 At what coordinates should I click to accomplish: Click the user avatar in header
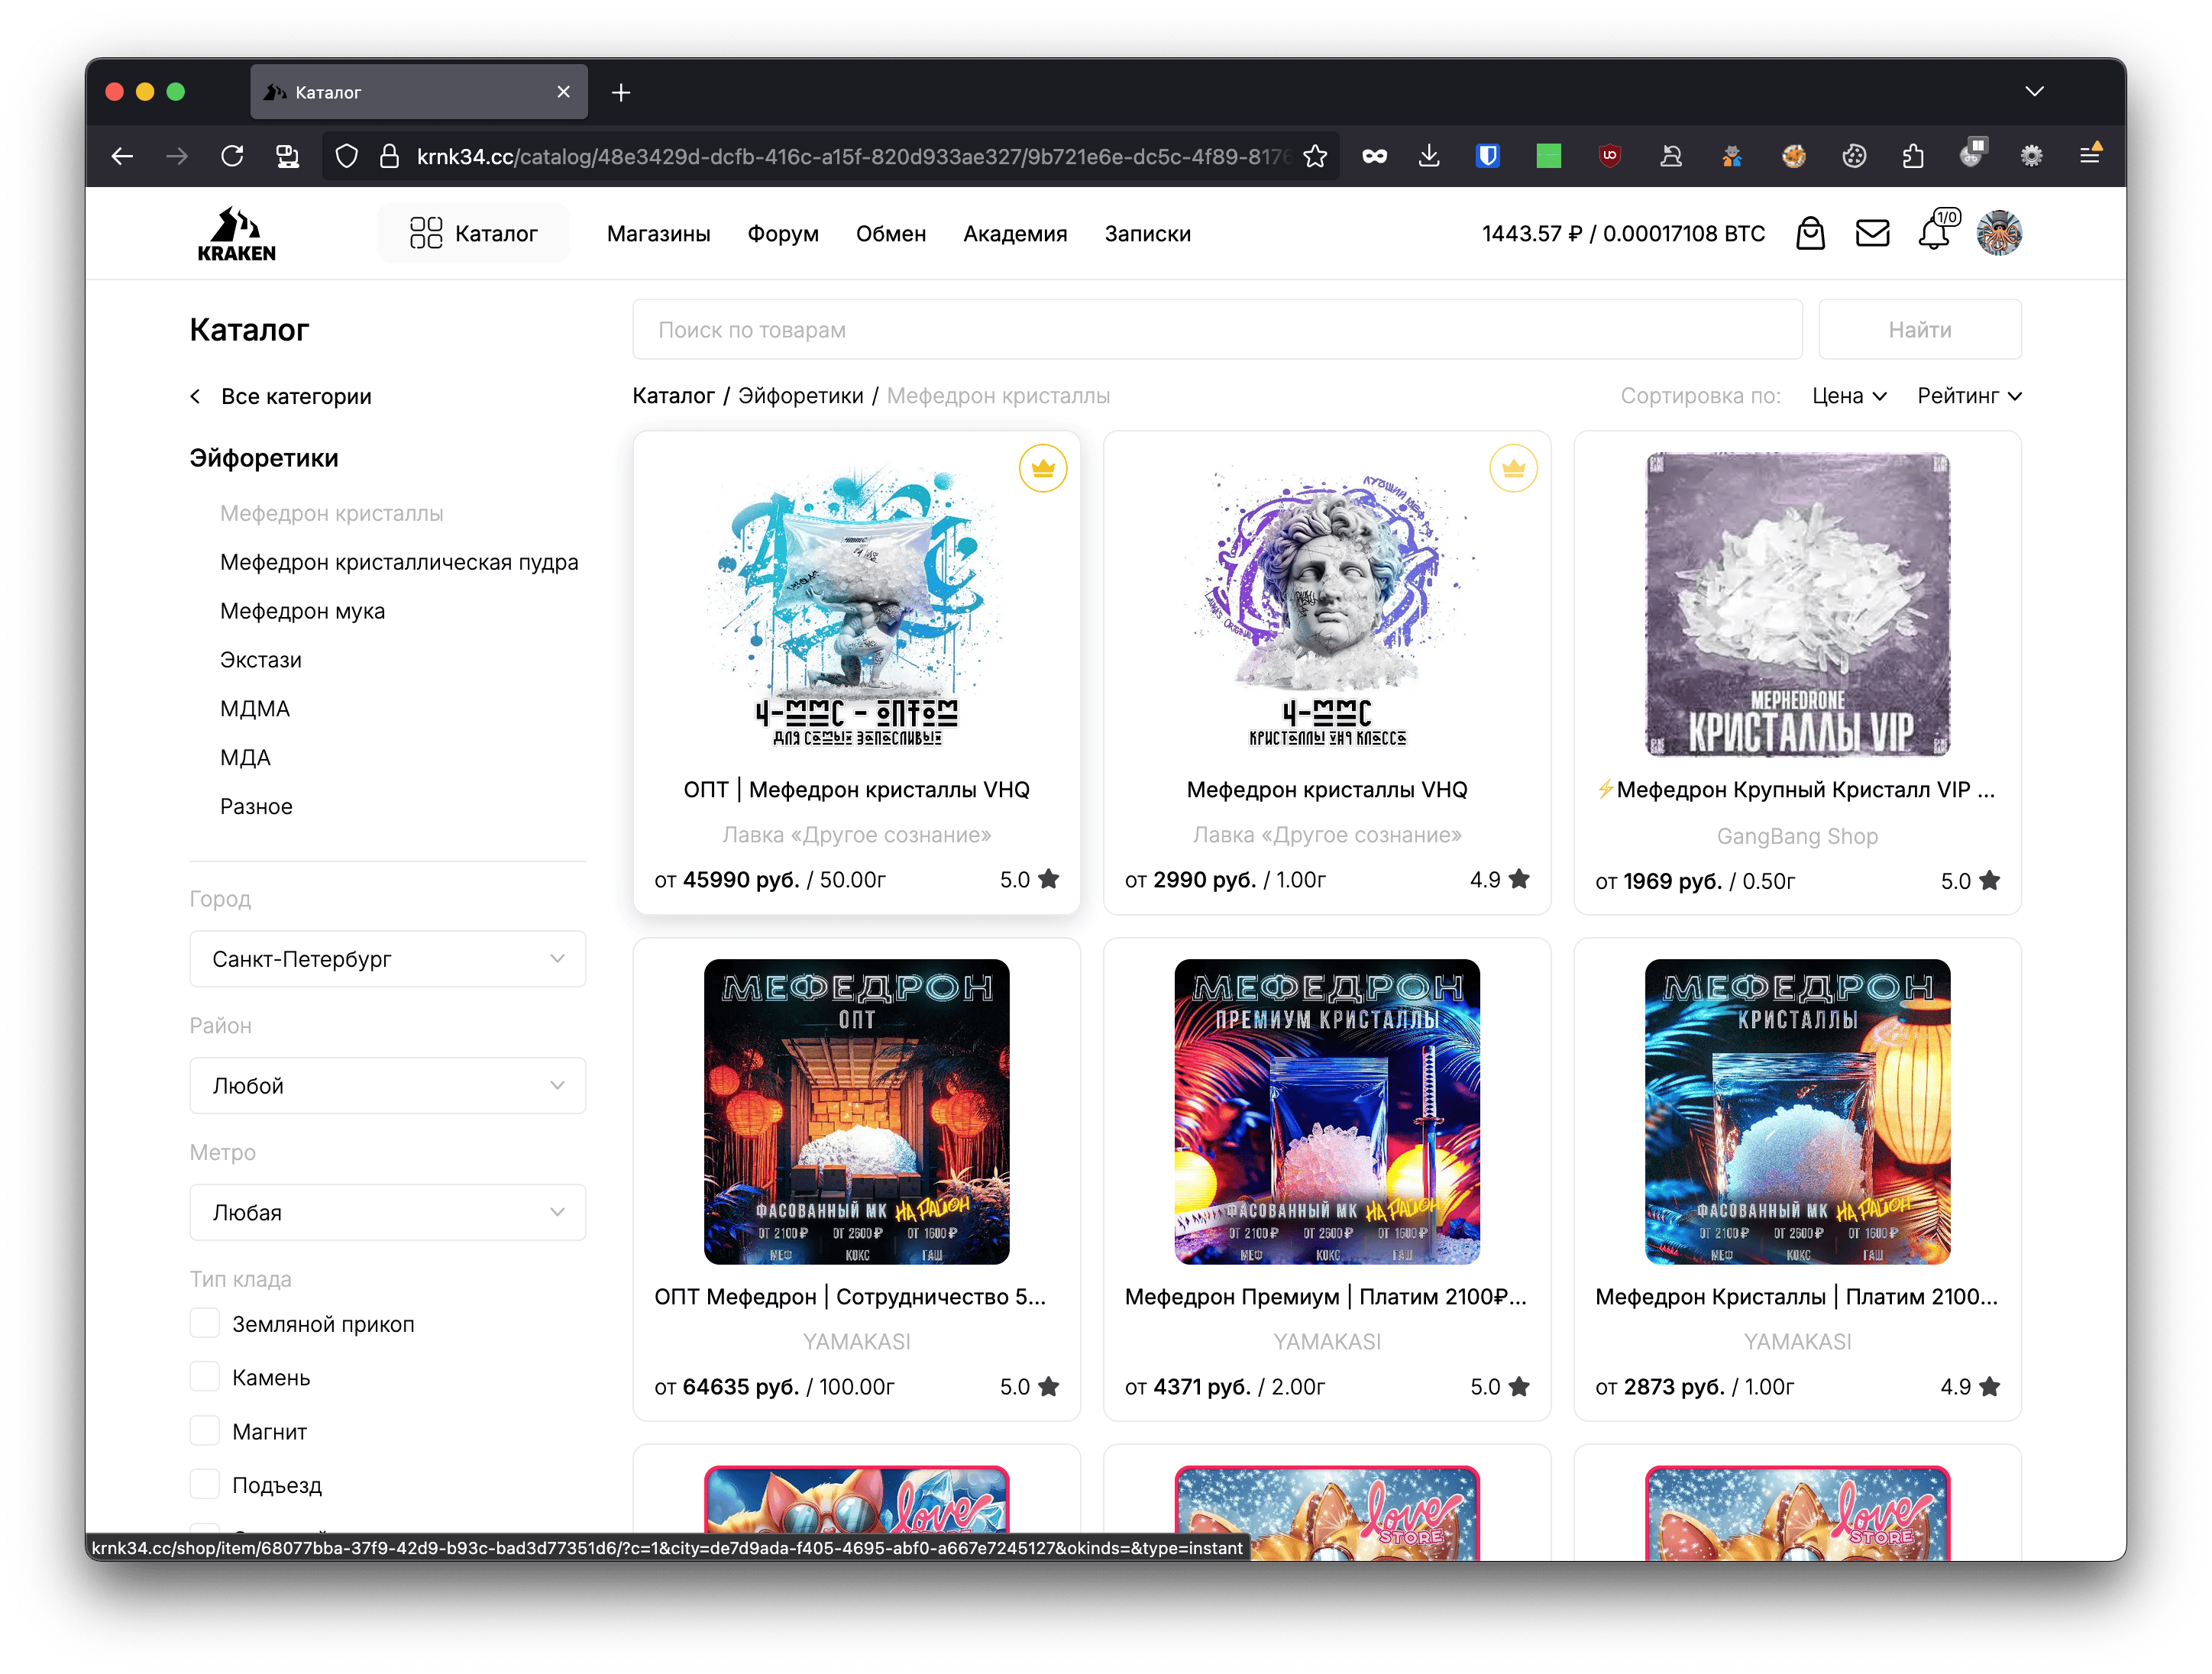(1999, 234)
